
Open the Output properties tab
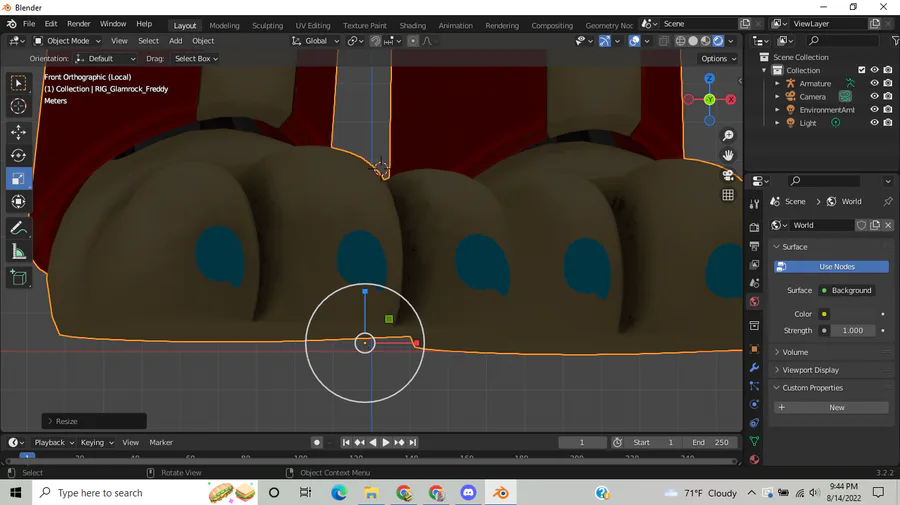pos(754,246)
